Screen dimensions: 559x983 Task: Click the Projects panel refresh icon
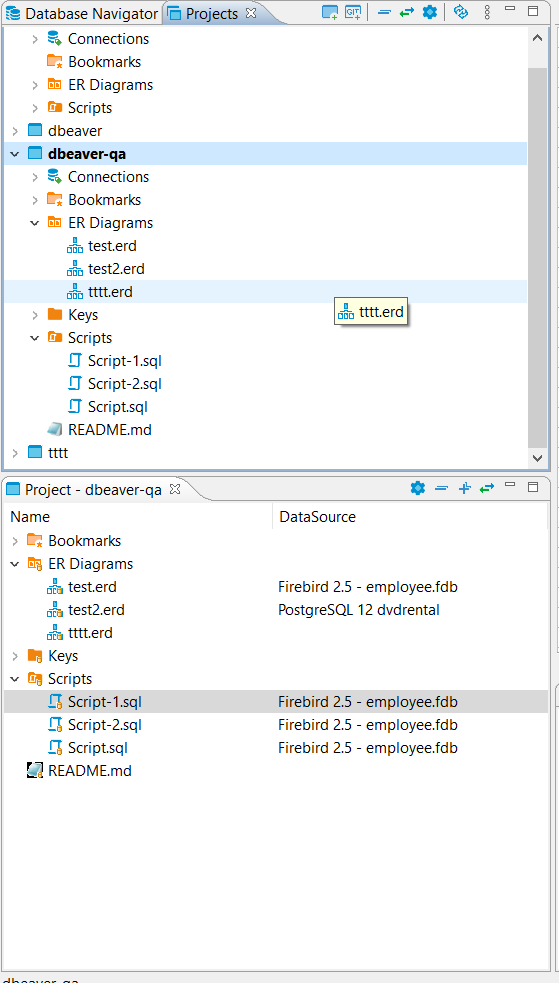pos(461,12)
